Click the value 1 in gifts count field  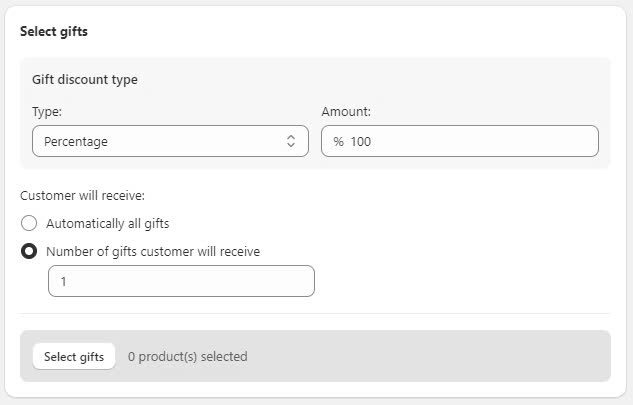coord(63,282)
